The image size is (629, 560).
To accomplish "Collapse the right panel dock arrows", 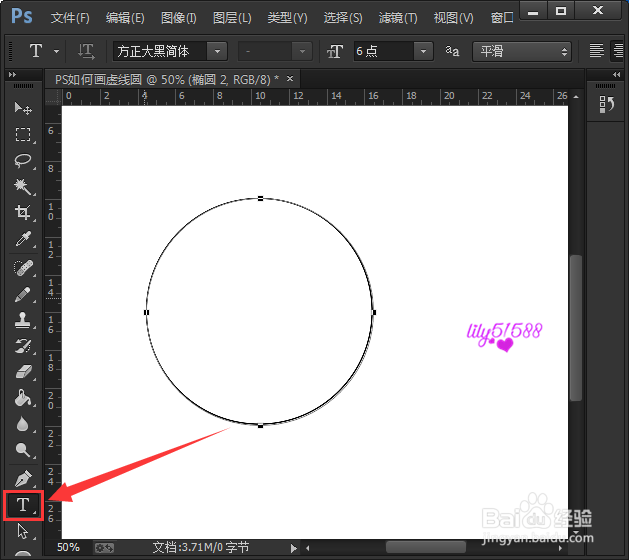I will tap(617, 74).
